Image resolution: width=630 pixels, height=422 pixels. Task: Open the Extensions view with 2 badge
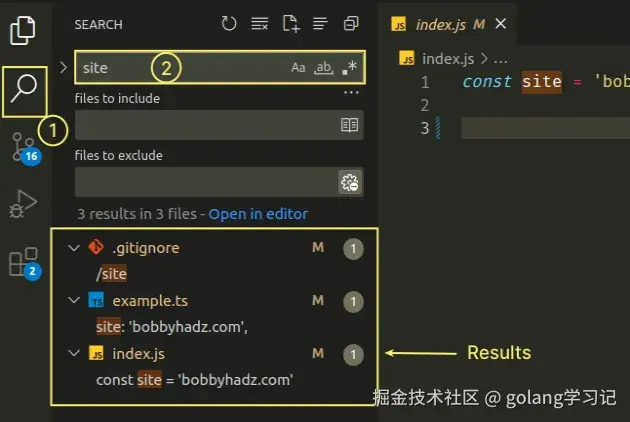(x=24, y=263)
